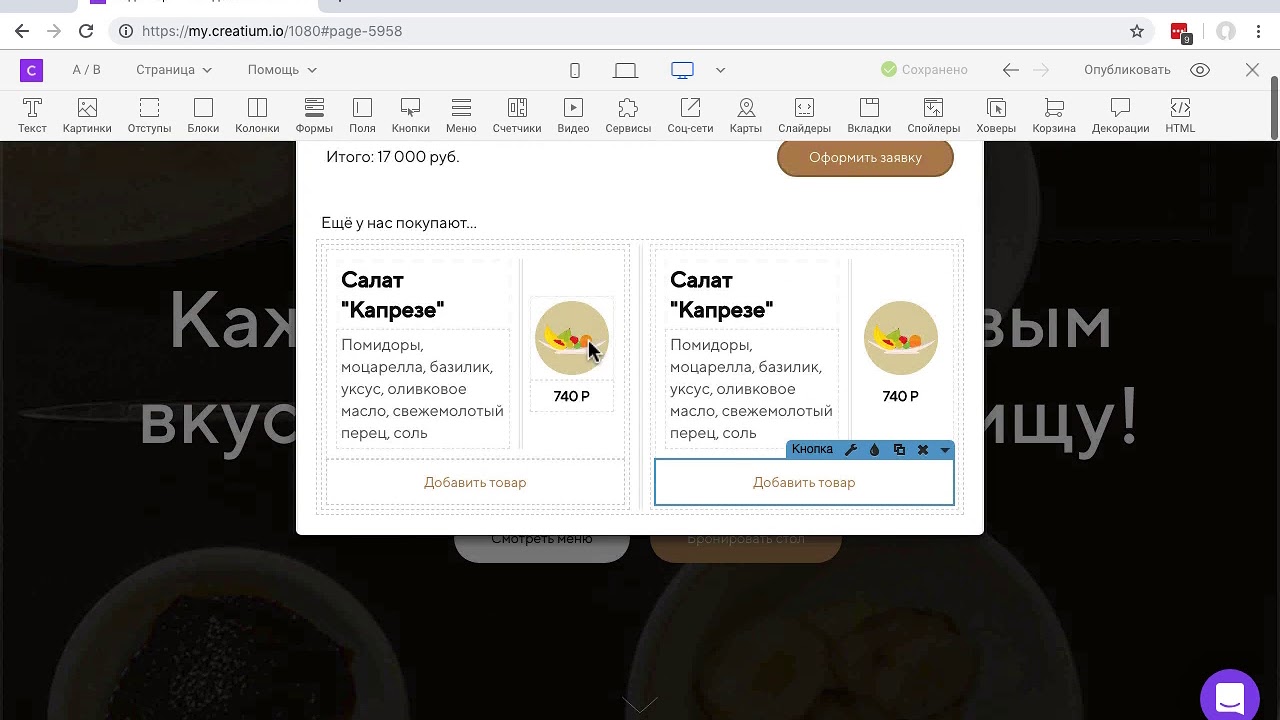Screen dimensions: 1280x720
Task: Expand Кнопка toolbar dropdown arrow
Action: pyautogui.click(x=944, y=450)
